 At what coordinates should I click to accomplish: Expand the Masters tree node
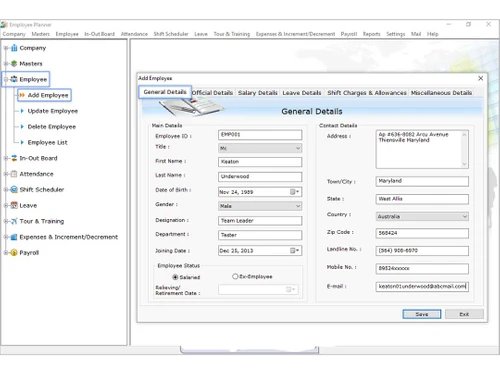6,63
